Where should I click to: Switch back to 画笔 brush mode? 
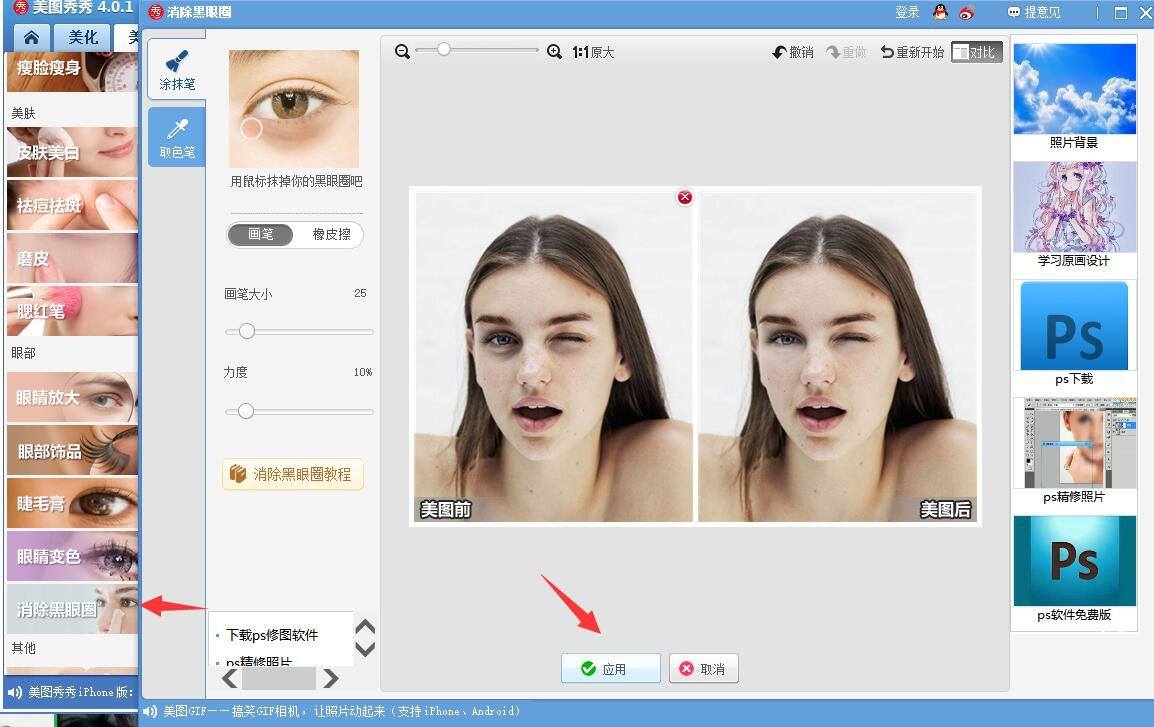click(261, 234)
